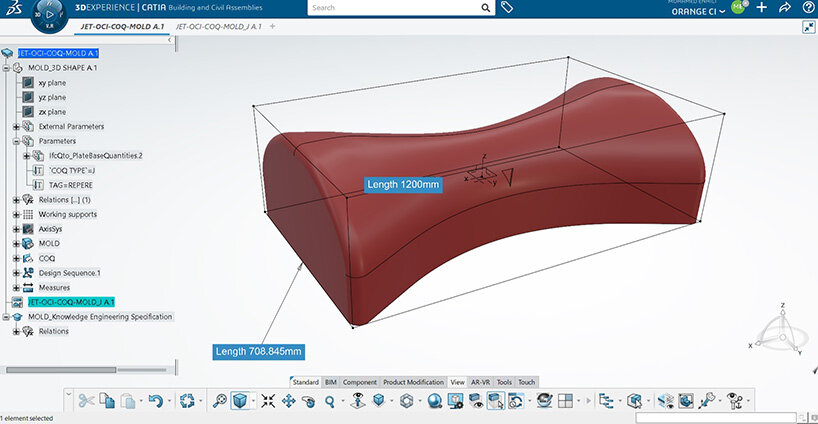This screenshot has height=424, width=818.
Task: Collapse the Parameters tree node
Action: click(16, 141)
